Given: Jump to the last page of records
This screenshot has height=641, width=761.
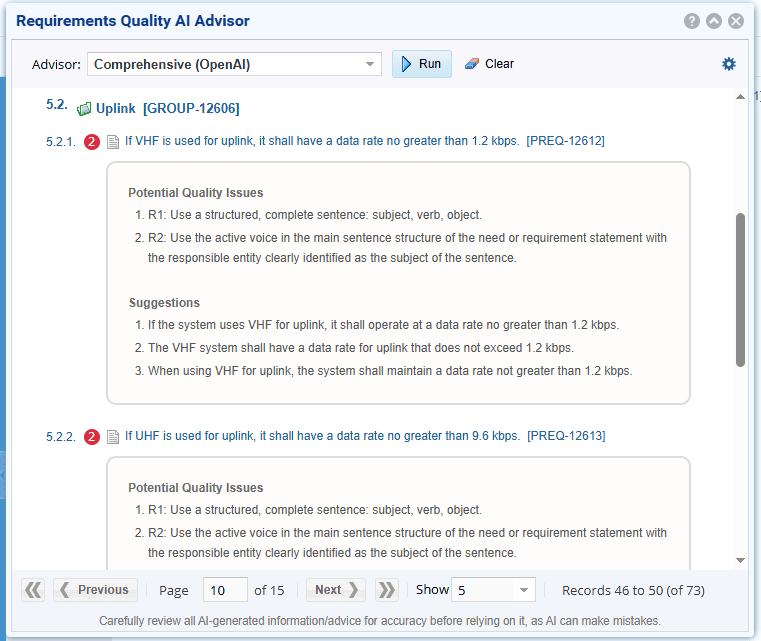Looking at the screenshot, I should click(387, 590).
